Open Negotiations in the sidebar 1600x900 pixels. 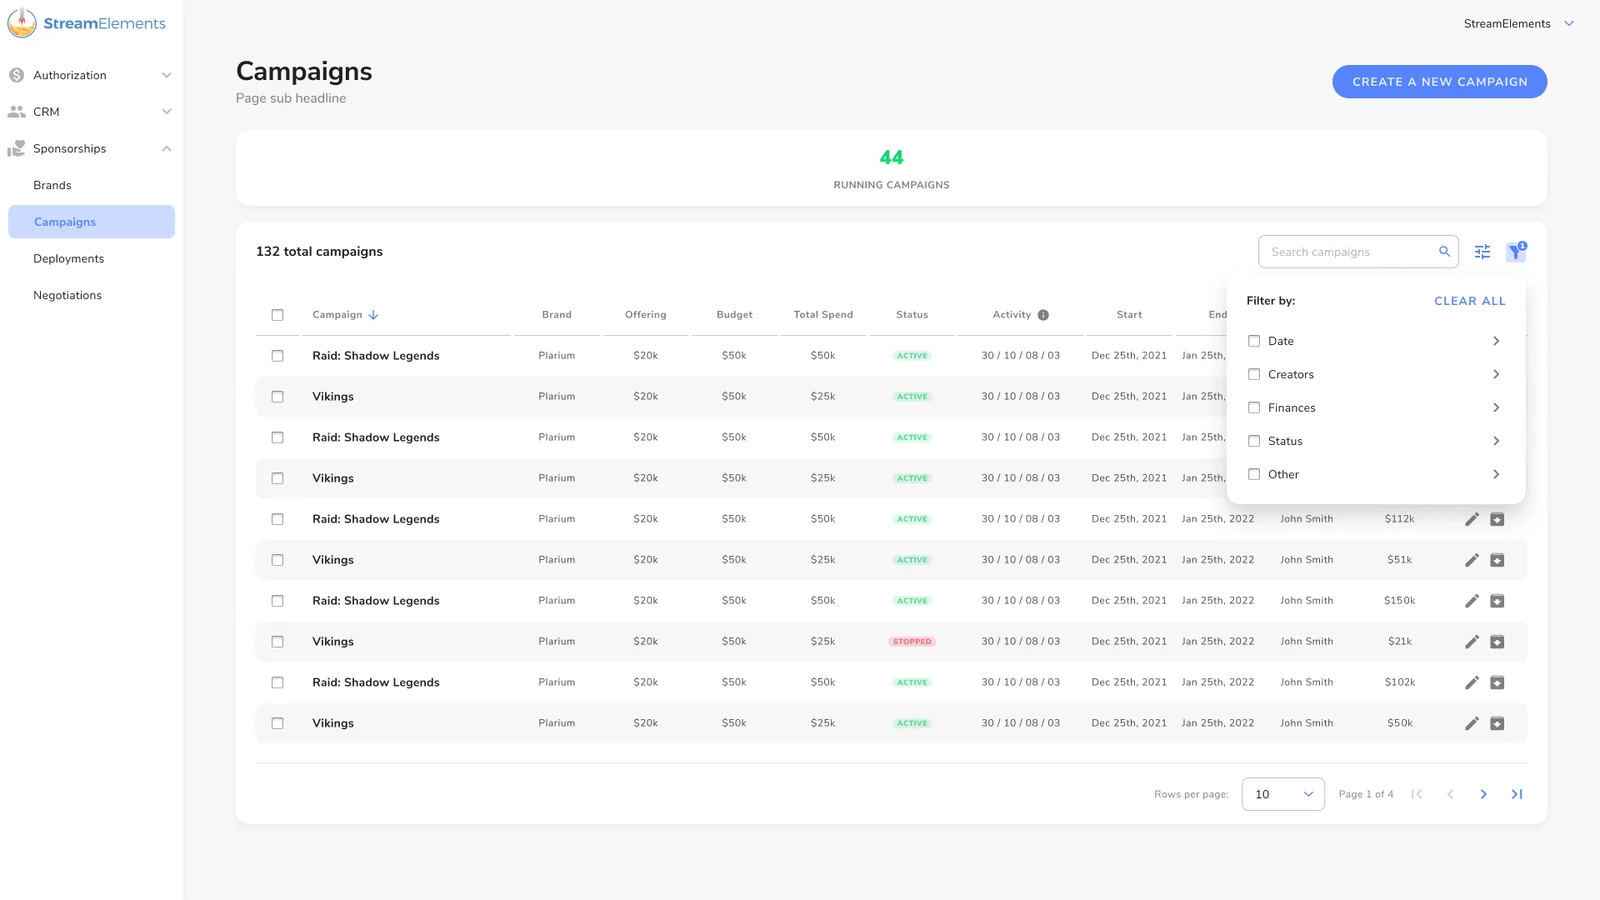click(x=67, y=295)
